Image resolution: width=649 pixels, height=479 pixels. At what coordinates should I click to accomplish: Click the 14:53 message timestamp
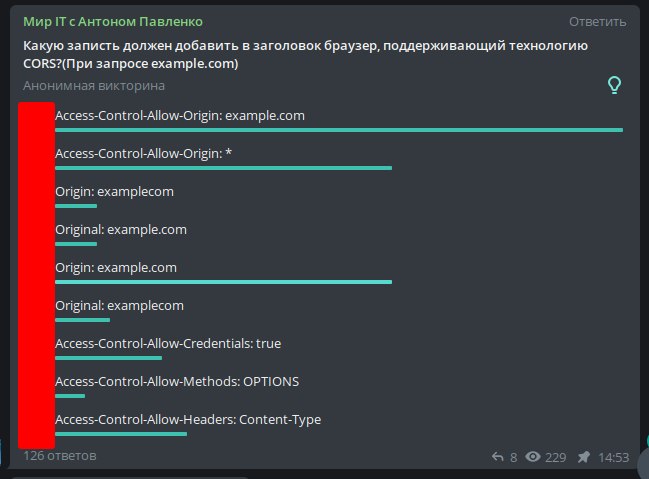click(613, 457)
